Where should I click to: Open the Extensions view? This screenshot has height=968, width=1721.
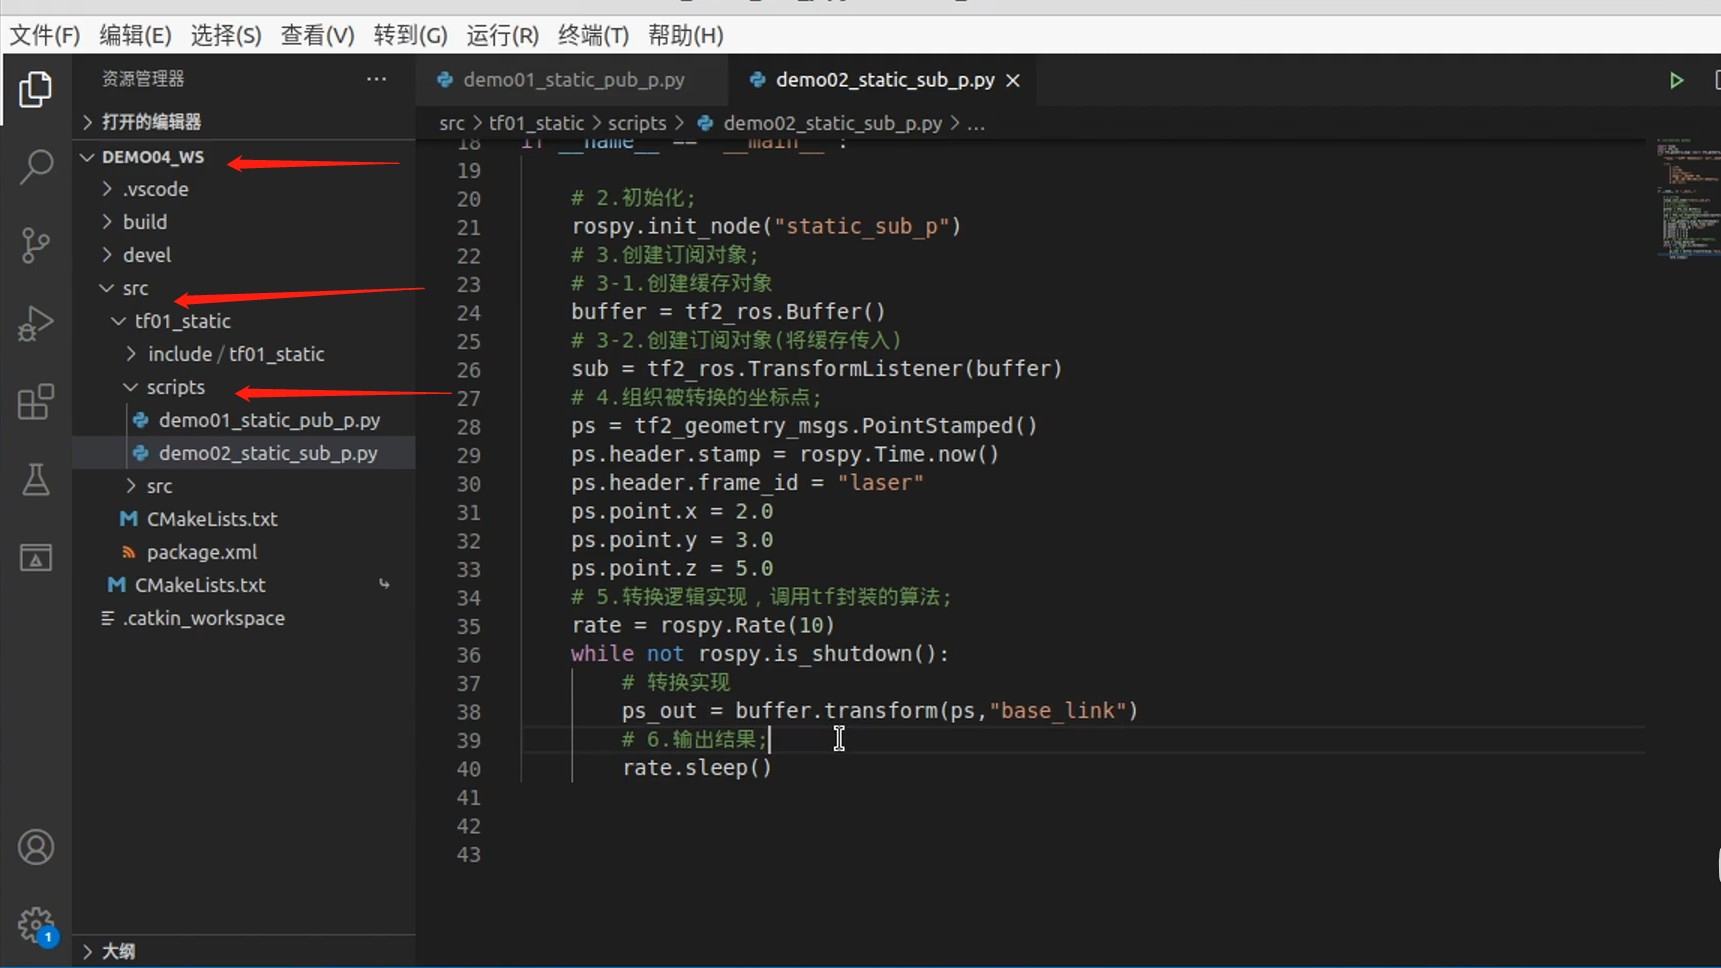click(x=36, y=402)
